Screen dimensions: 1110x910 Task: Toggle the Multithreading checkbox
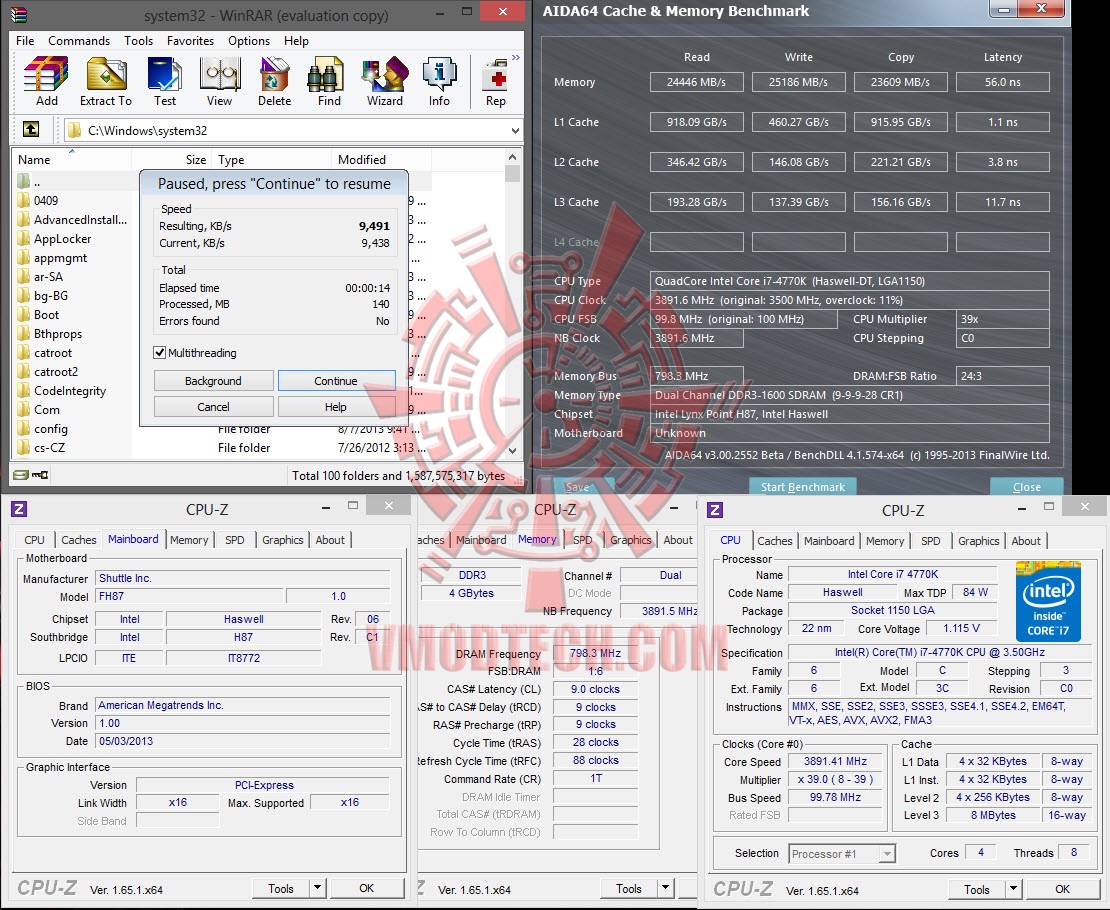160,353
